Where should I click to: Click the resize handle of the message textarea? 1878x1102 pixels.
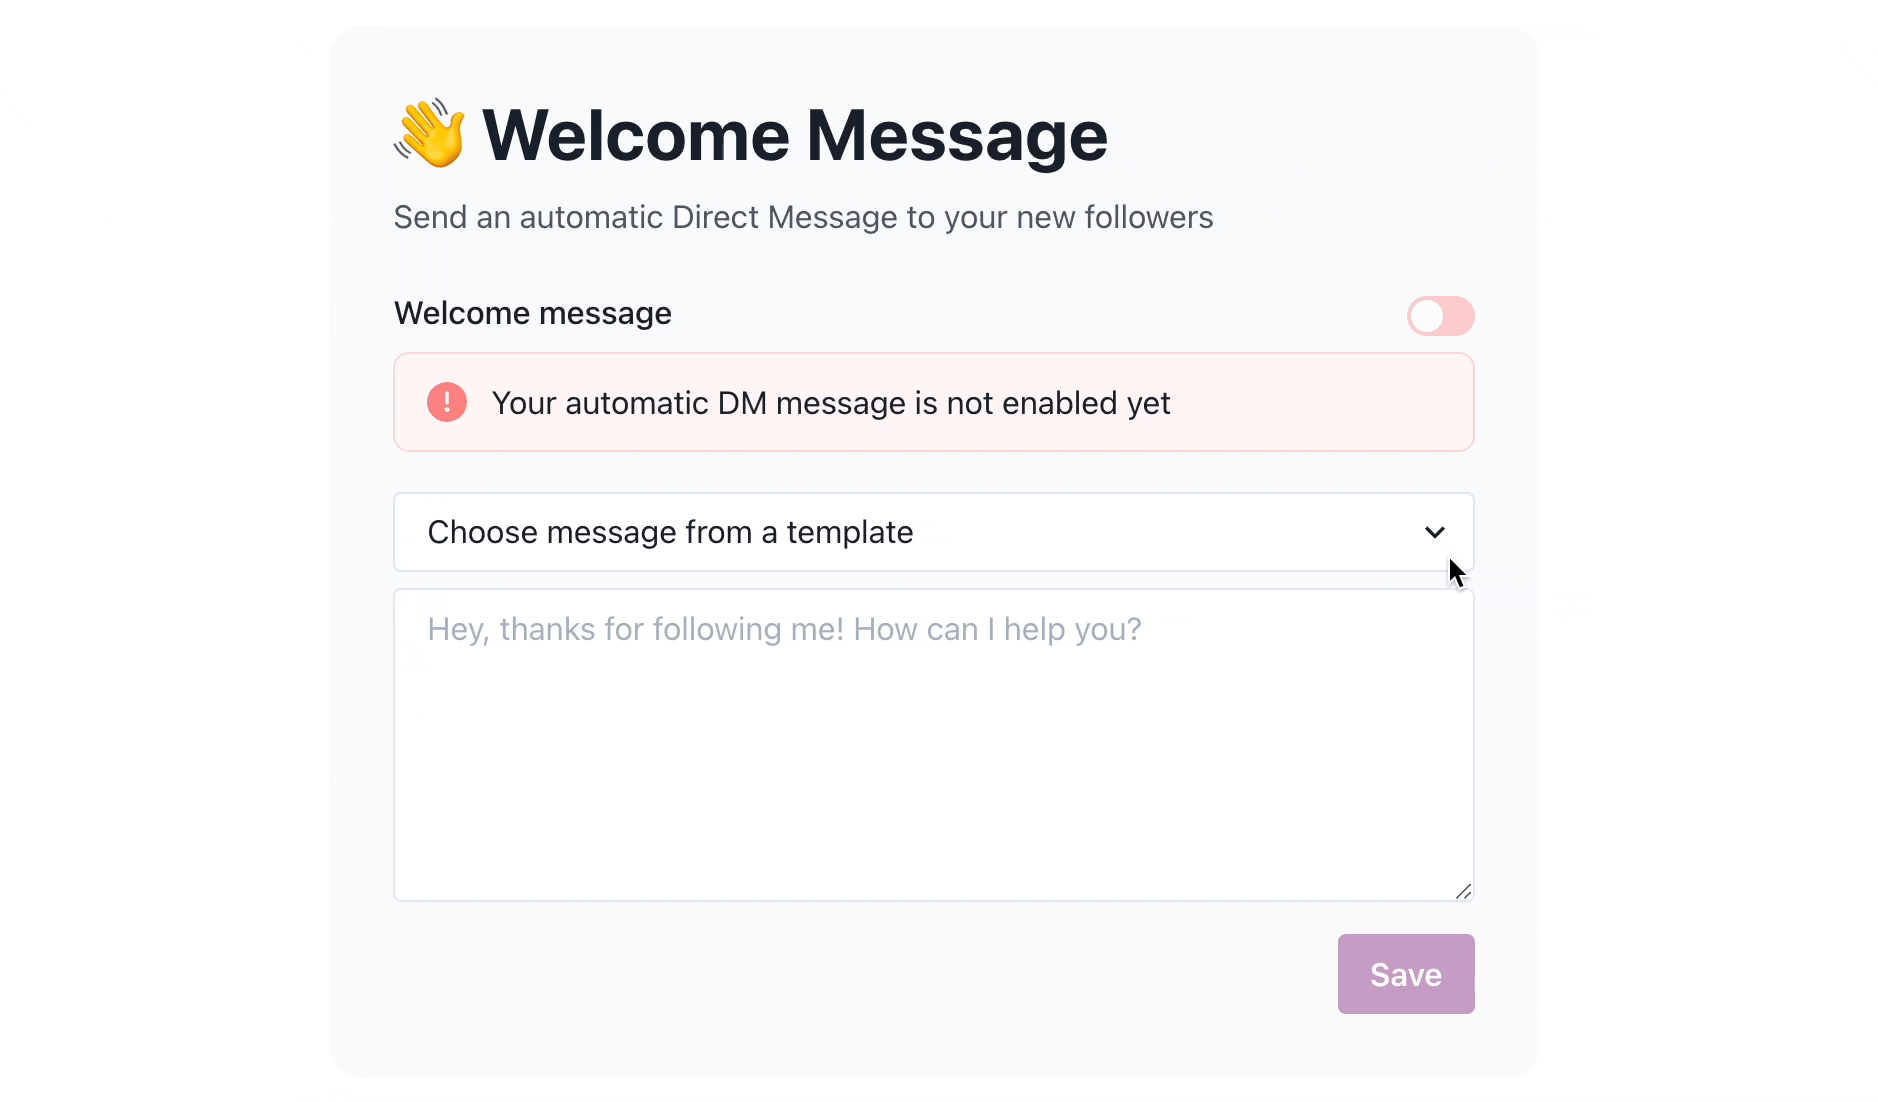[1463, 890]
